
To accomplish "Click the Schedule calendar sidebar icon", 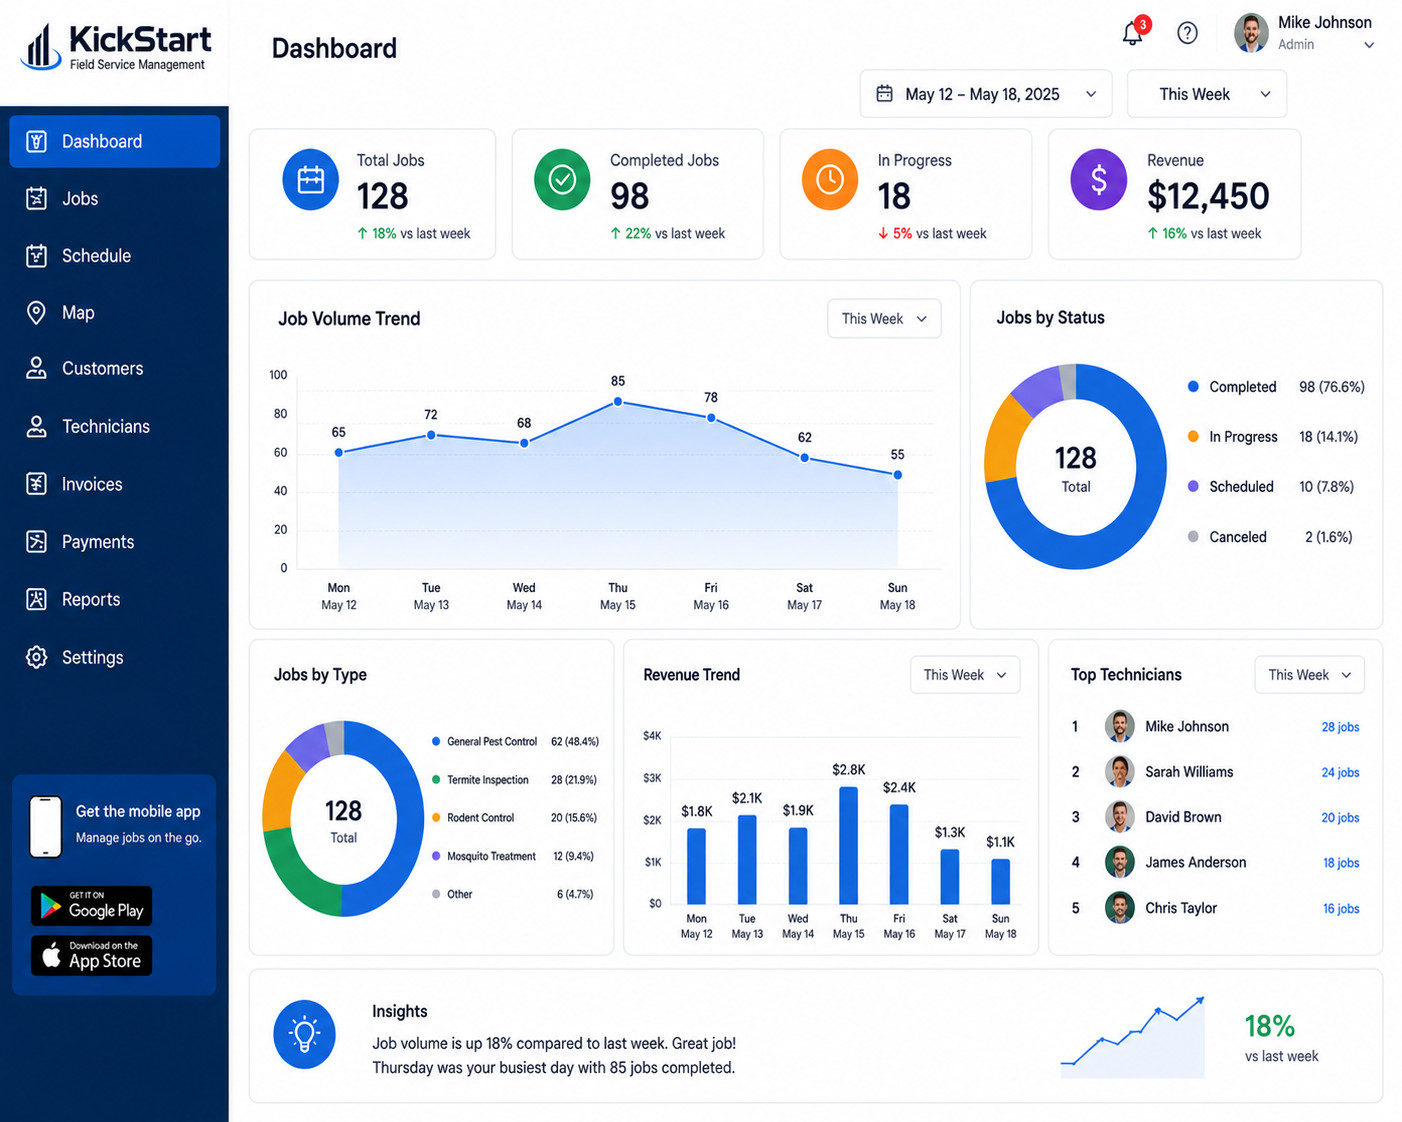I will click(36, 256).
